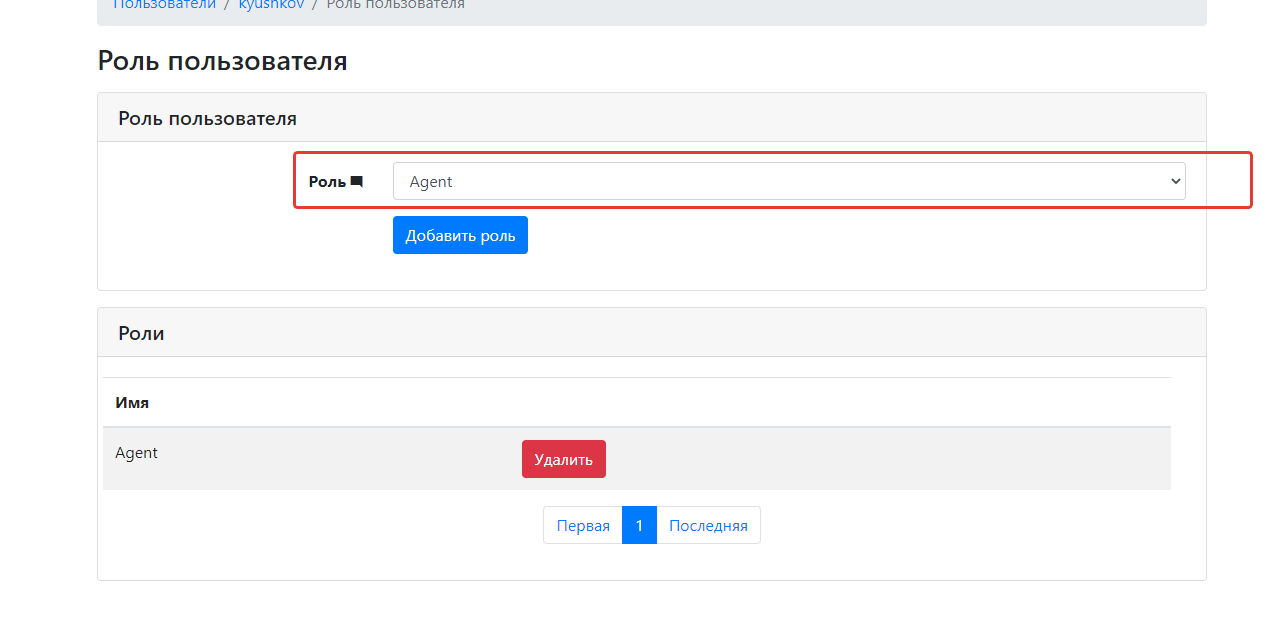The height and width of the screenshot is (619, 1288).
Task: Delete the Agent role with Удалить
Action: (563, 459)
